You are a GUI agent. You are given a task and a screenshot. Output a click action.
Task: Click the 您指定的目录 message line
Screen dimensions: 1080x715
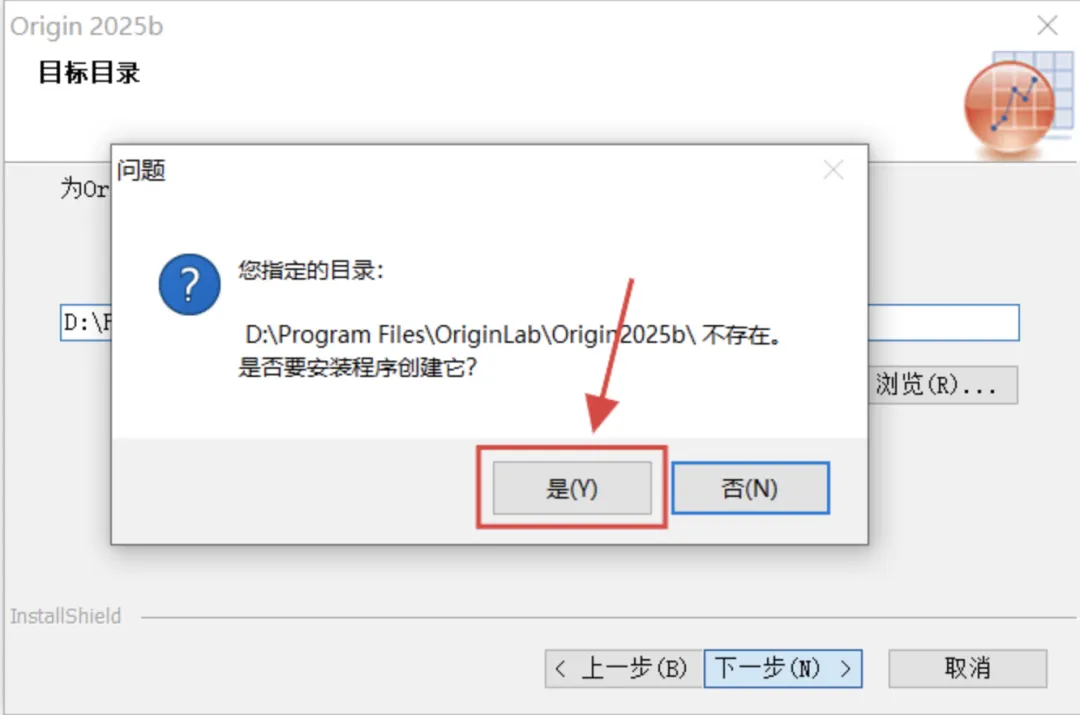(311, 270)
